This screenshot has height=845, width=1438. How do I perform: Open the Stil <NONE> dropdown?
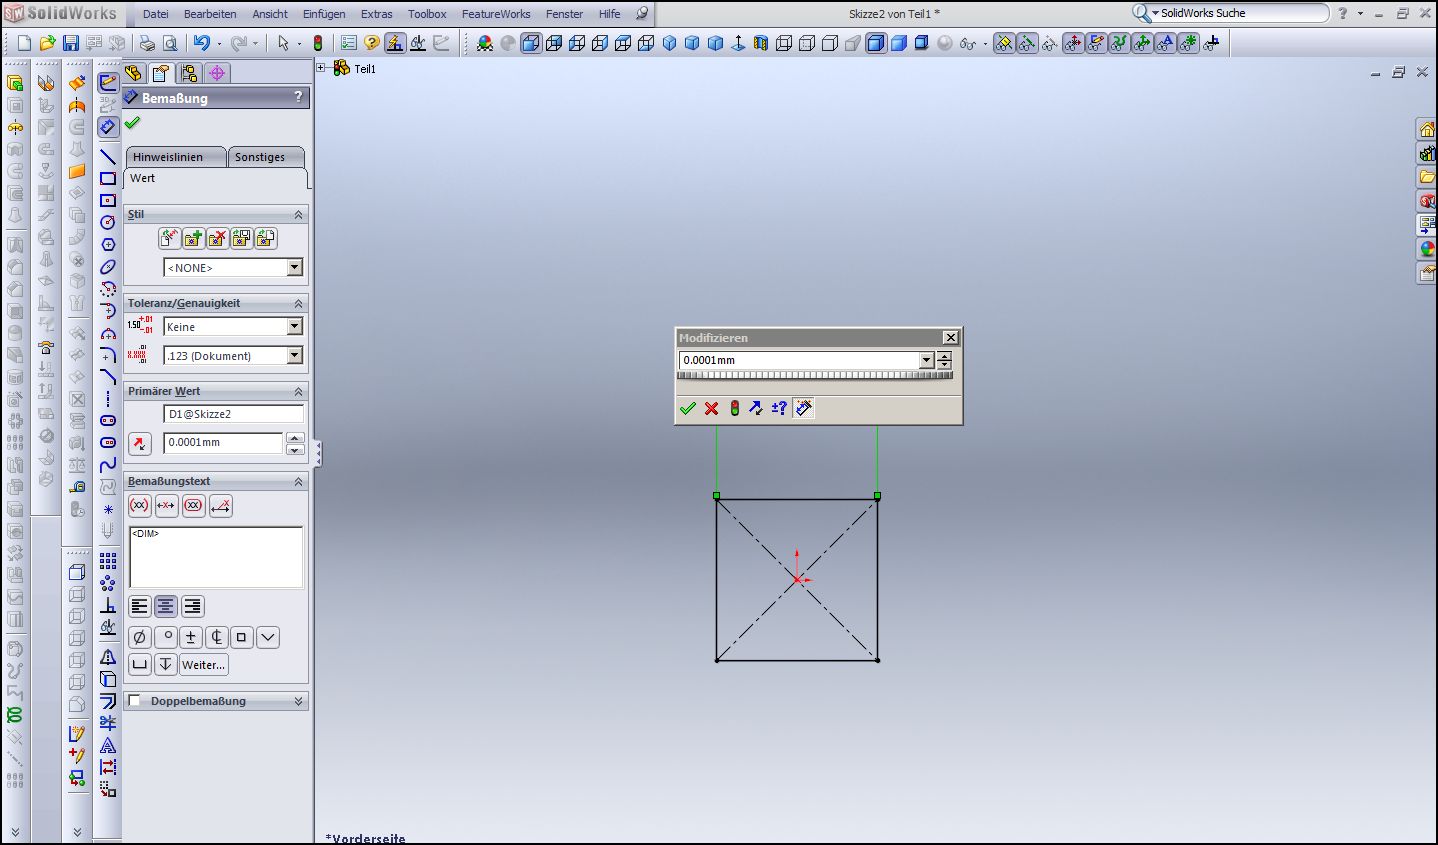point(294,267)
